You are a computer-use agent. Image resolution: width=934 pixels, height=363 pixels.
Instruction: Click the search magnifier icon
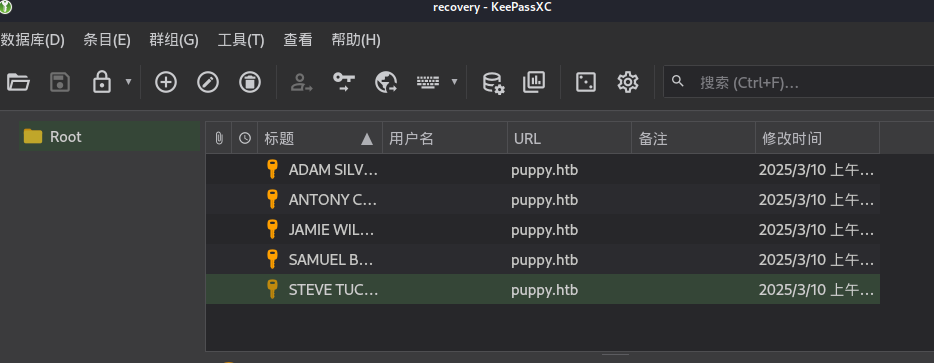pyautogui.click(x=678, y=81)
